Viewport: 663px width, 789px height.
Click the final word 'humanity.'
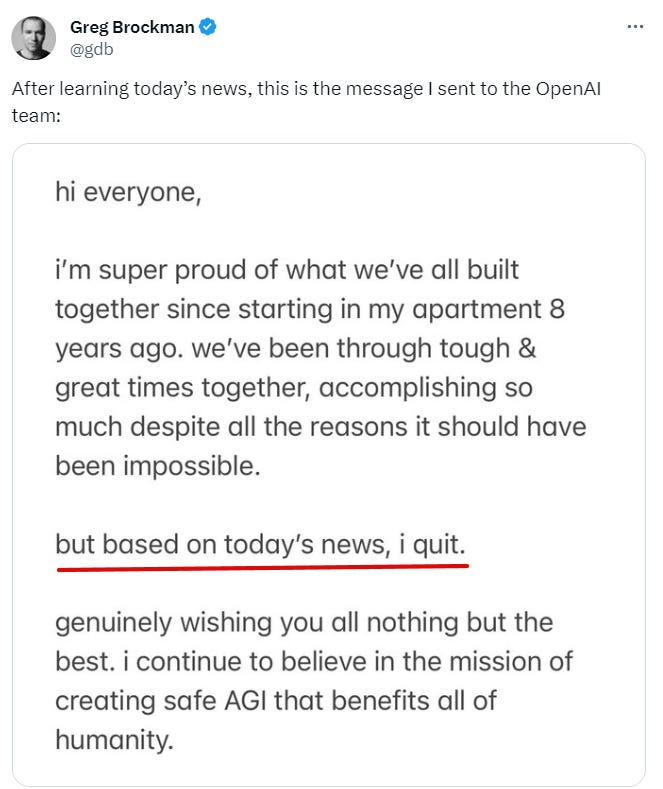[x=115, y=741]
